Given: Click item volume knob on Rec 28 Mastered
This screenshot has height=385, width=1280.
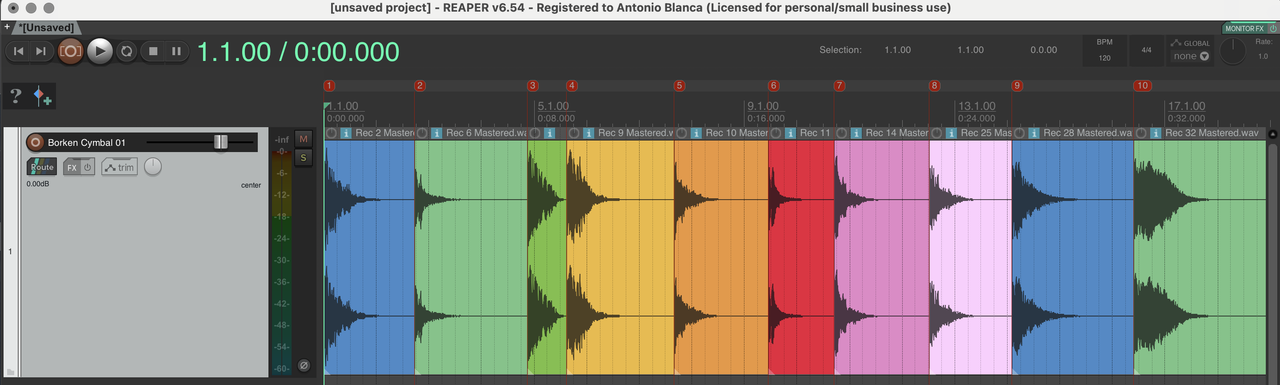Looking at the screenshot, I should pyautogui.click(x=1019, y=133).
